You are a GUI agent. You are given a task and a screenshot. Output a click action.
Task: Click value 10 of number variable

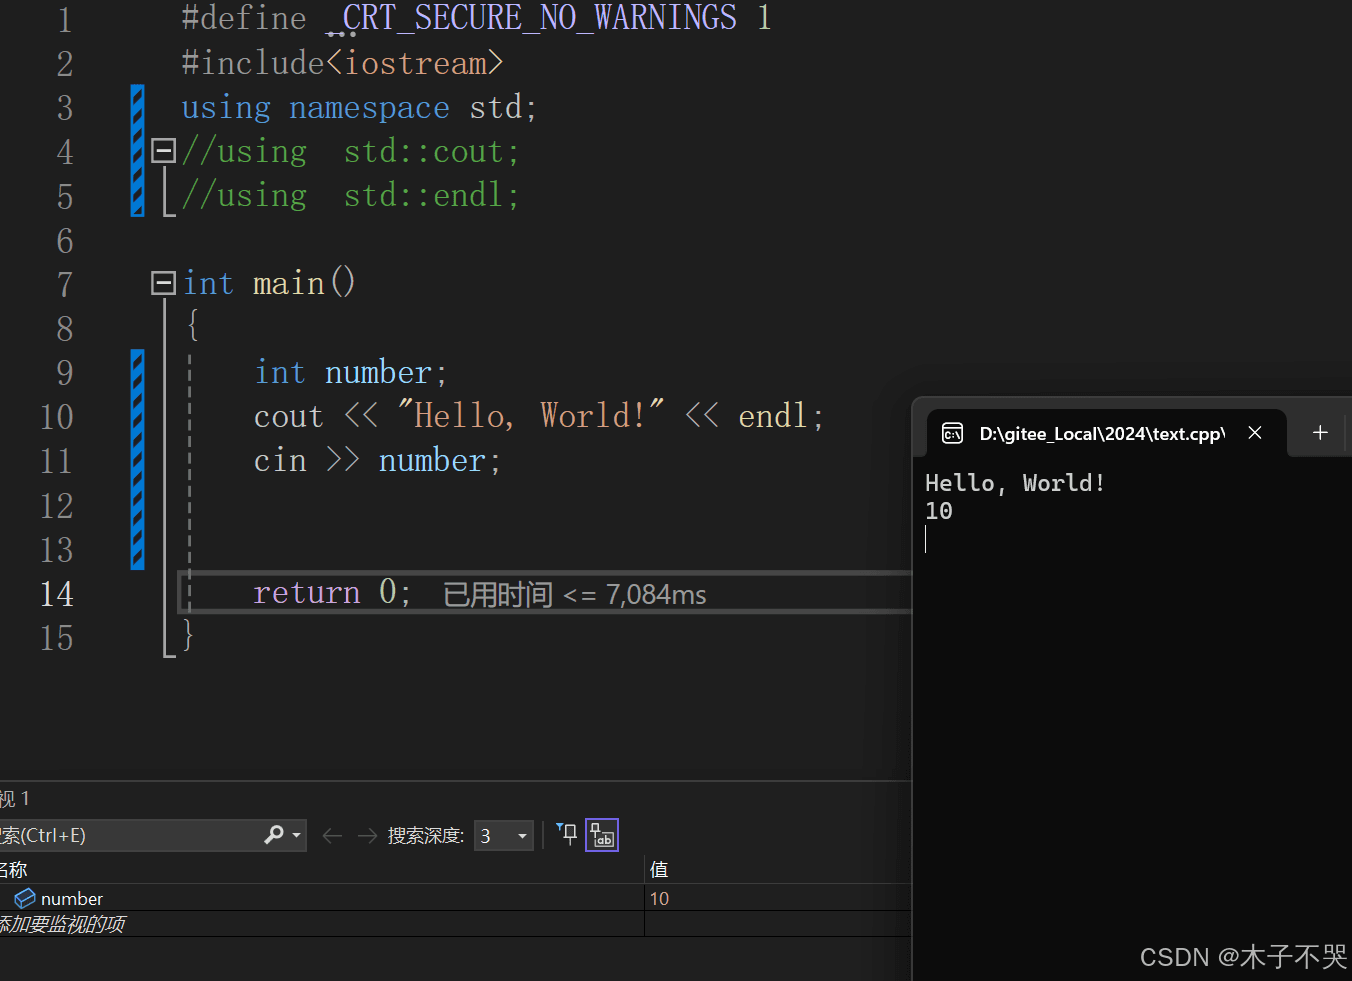[659, 898]
